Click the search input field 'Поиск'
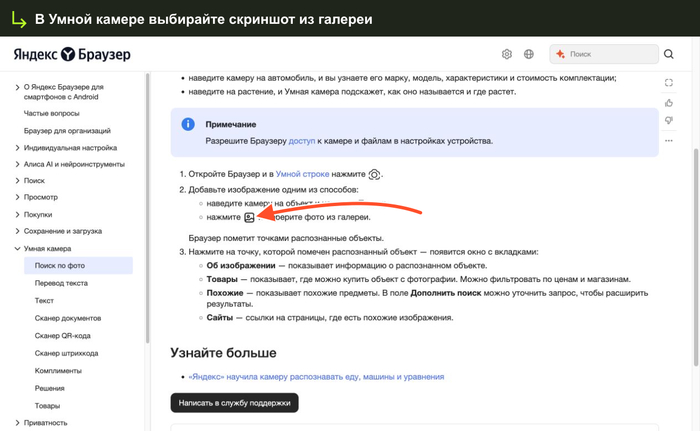 (604, 54)
